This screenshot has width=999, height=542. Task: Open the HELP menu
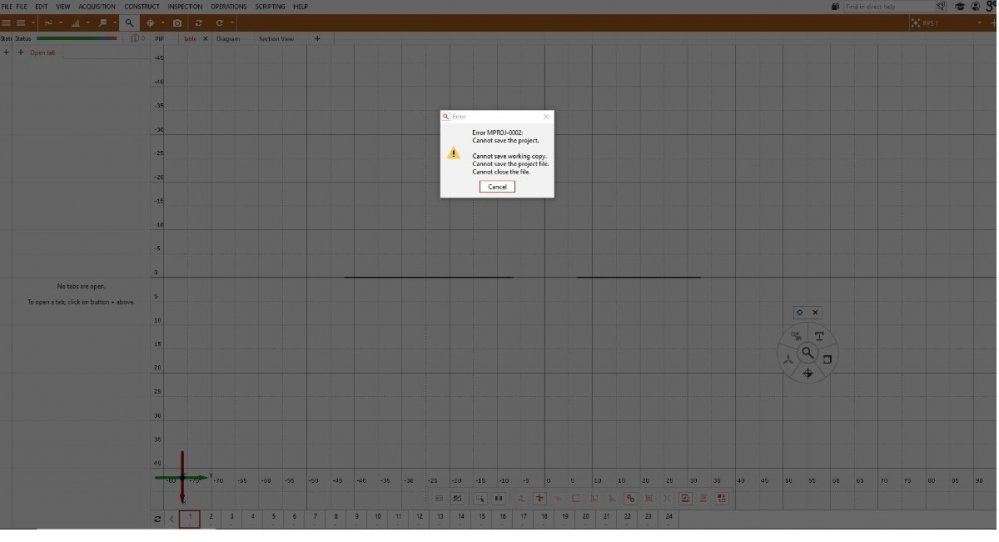tap(301, 6)
